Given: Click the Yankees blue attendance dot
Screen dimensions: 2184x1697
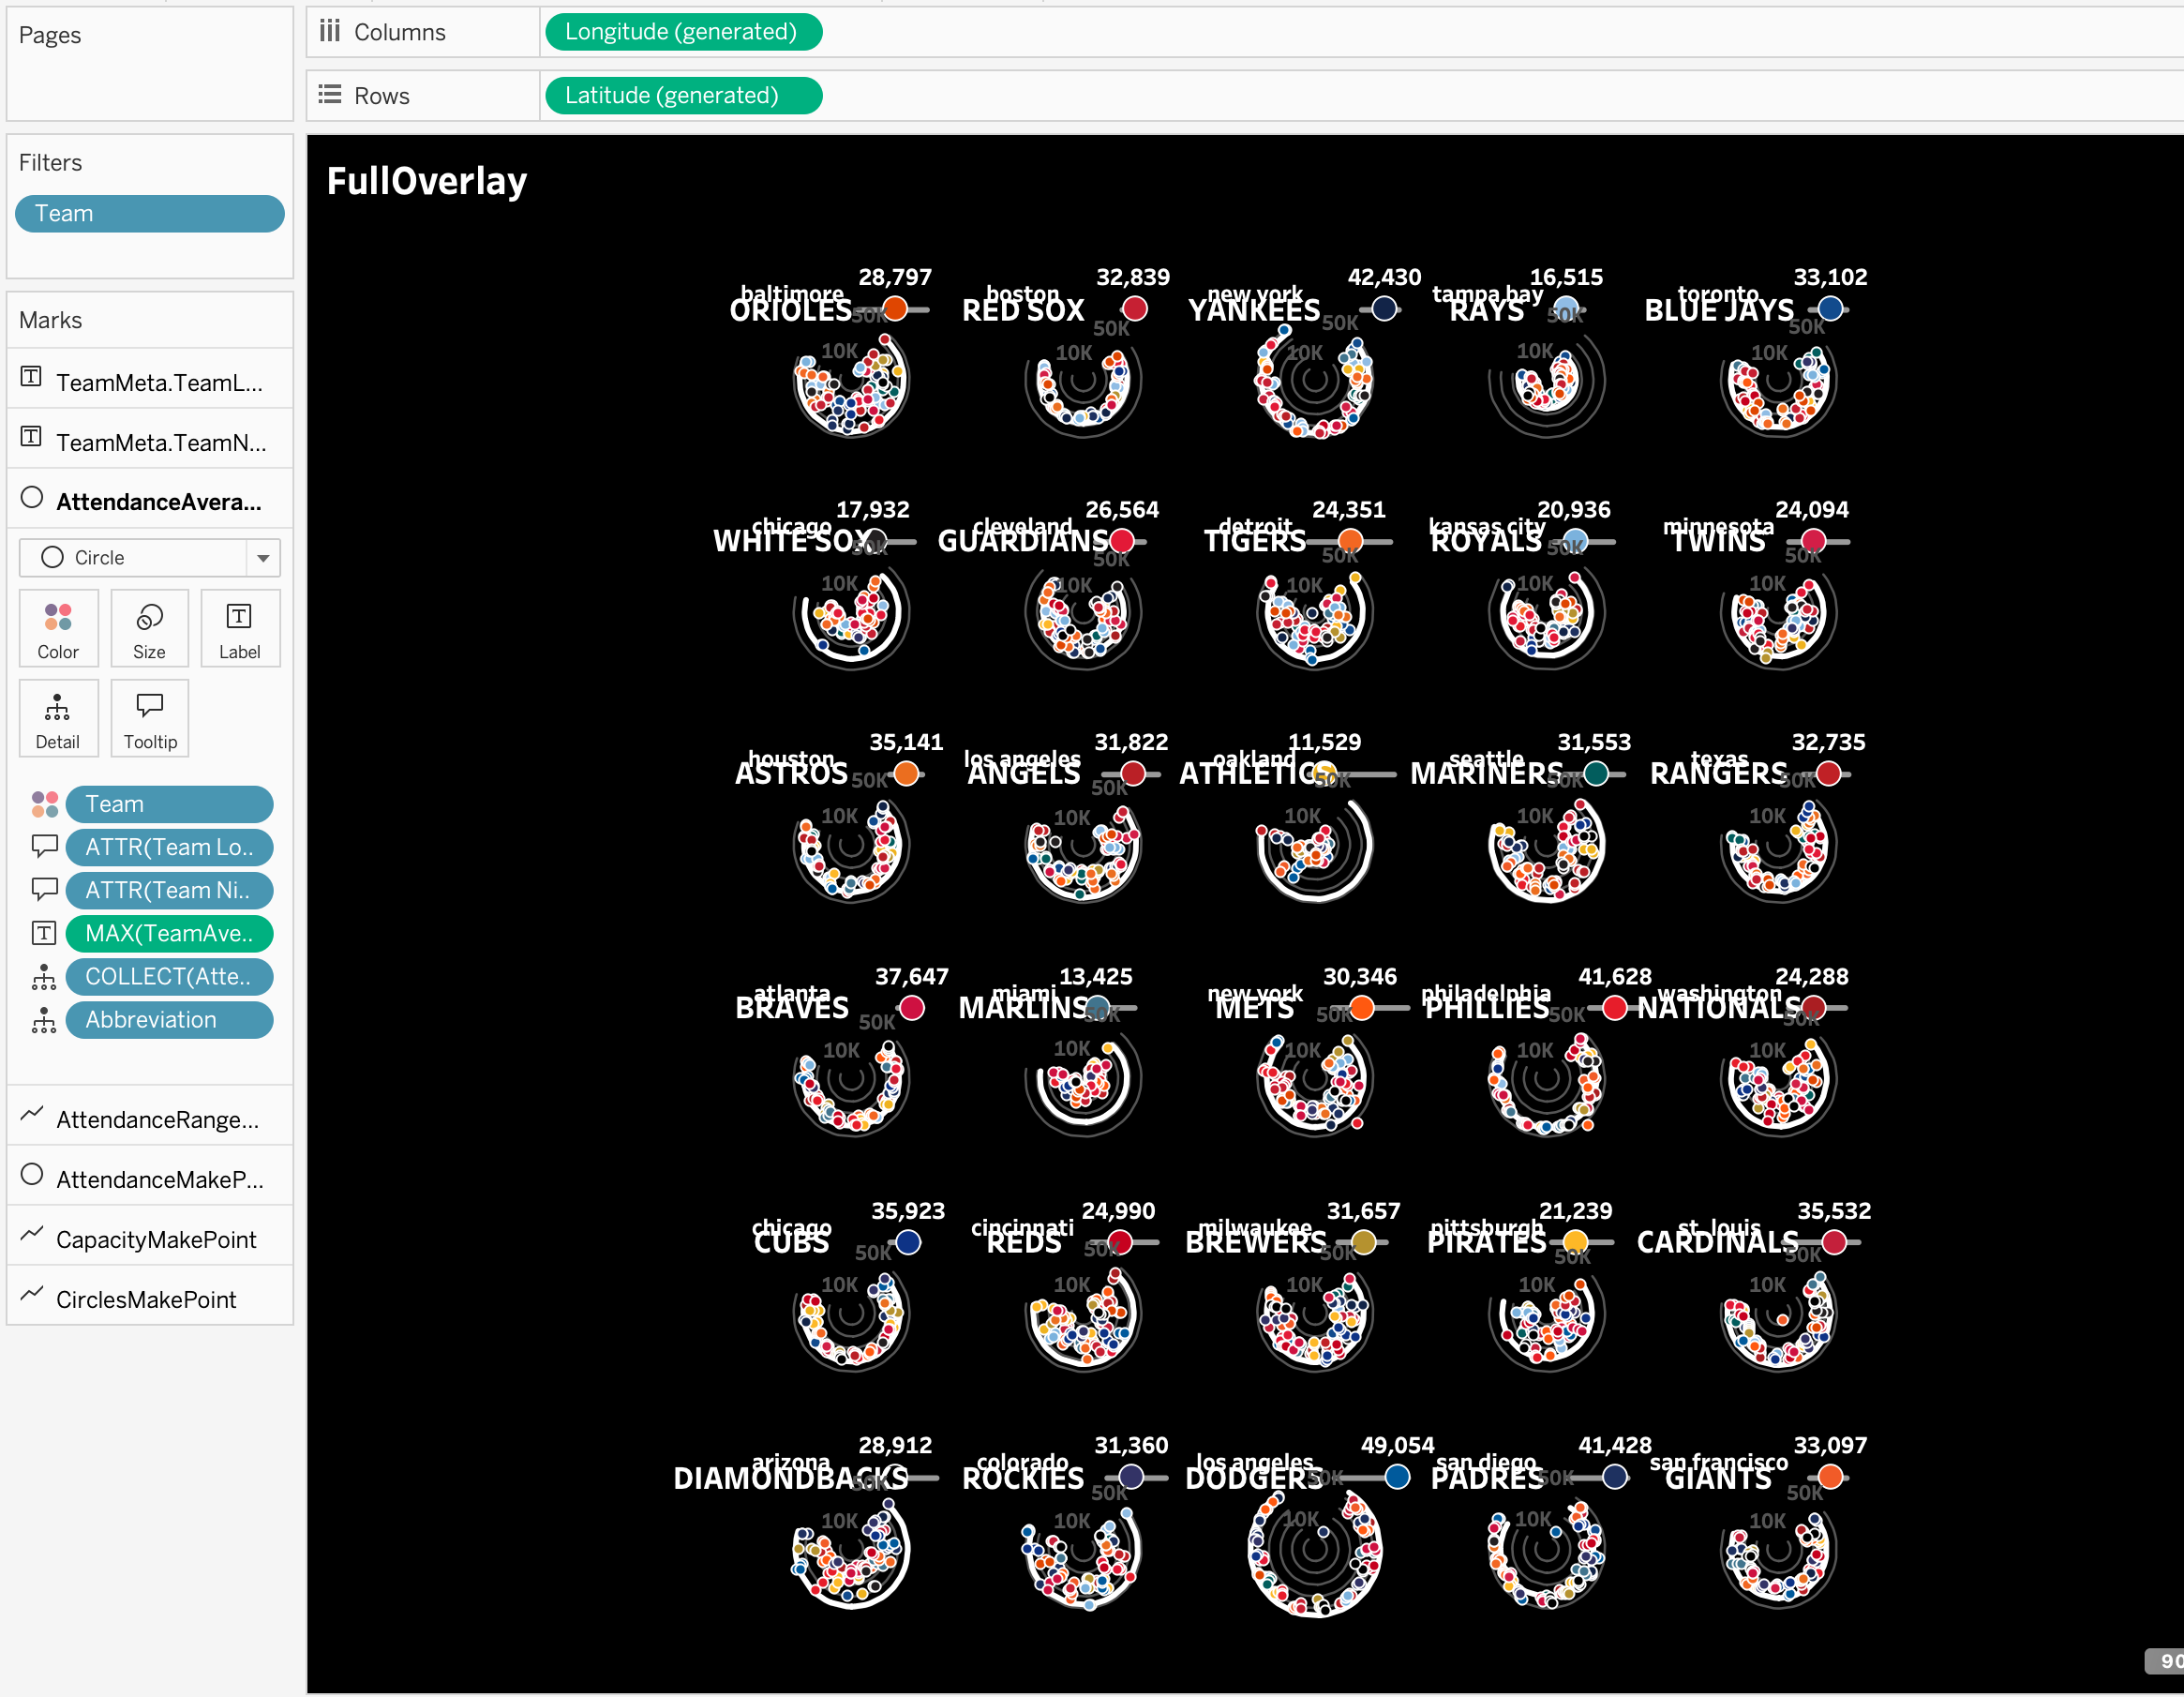Looking at the screenshot, I should [1384, 308].
